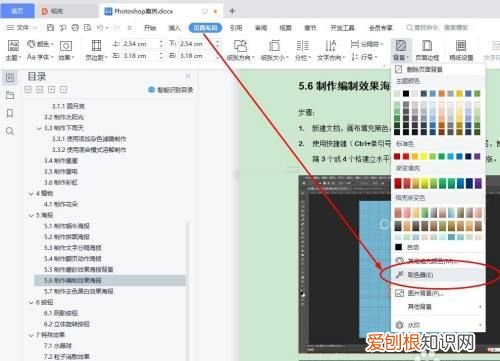Open the 效果 effects dropdown
Image resolution: width=500 pixels, height=361 pixels.
[x=66, y=50]
